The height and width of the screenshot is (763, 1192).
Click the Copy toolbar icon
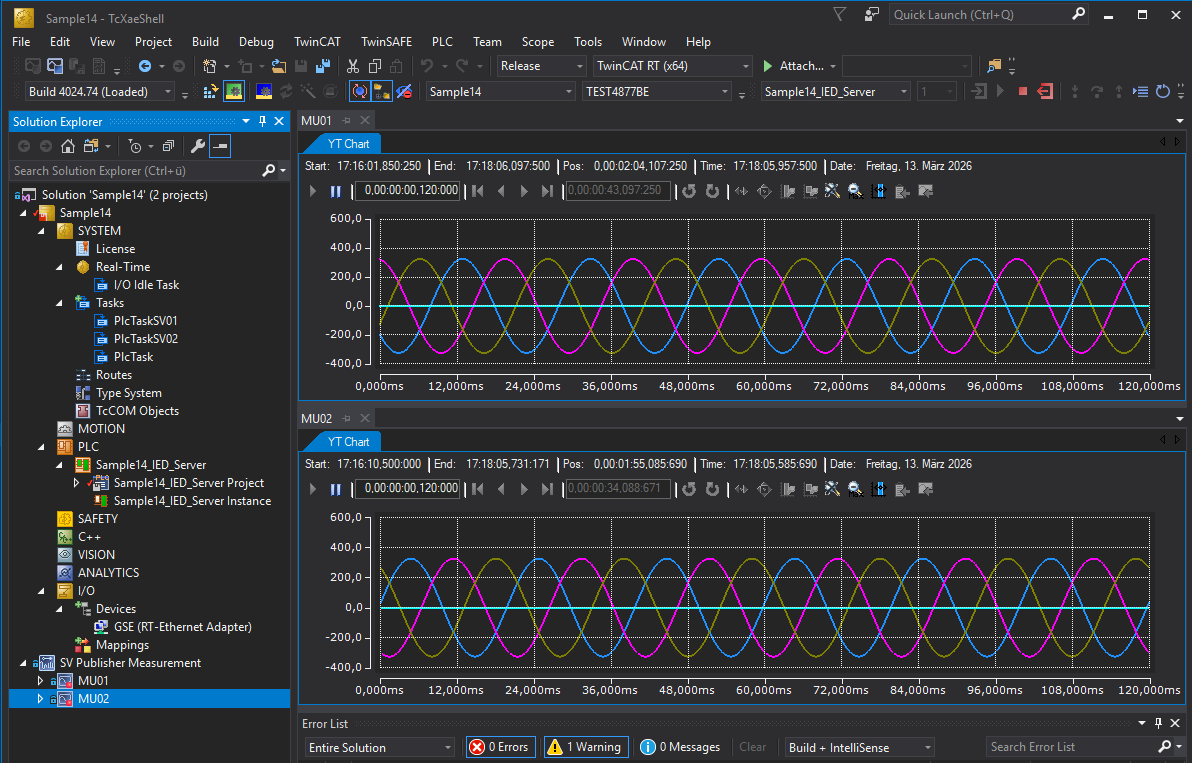coord(375,66)
